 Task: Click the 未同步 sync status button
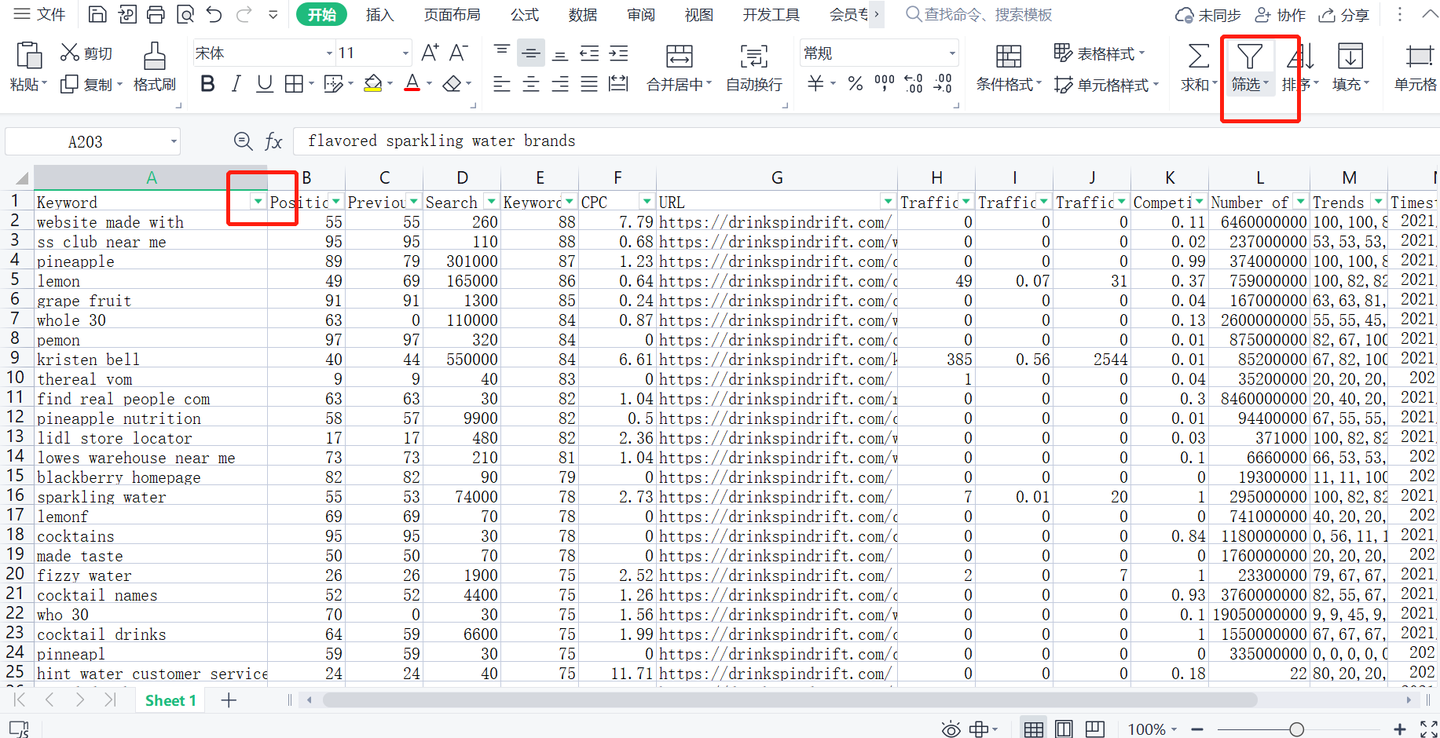1207,15
